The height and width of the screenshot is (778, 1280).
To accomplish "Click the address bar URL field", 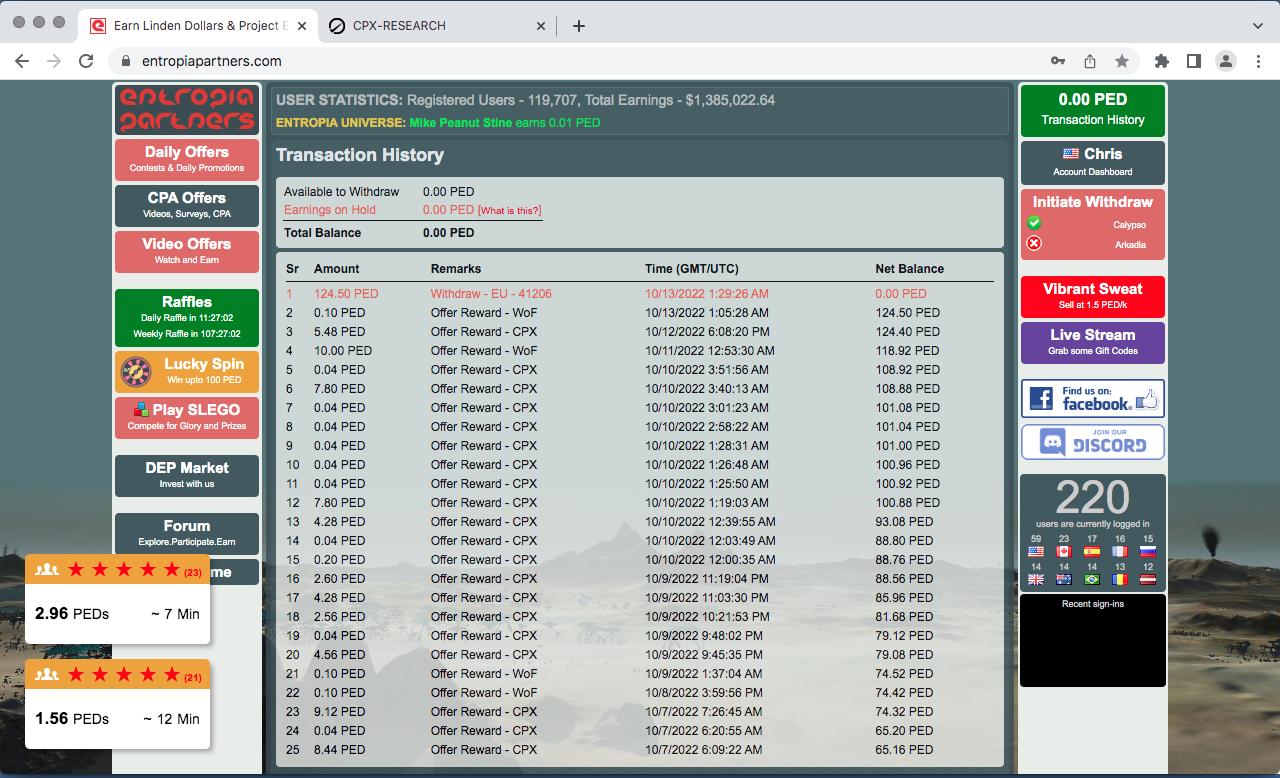I will click(580, 61).
